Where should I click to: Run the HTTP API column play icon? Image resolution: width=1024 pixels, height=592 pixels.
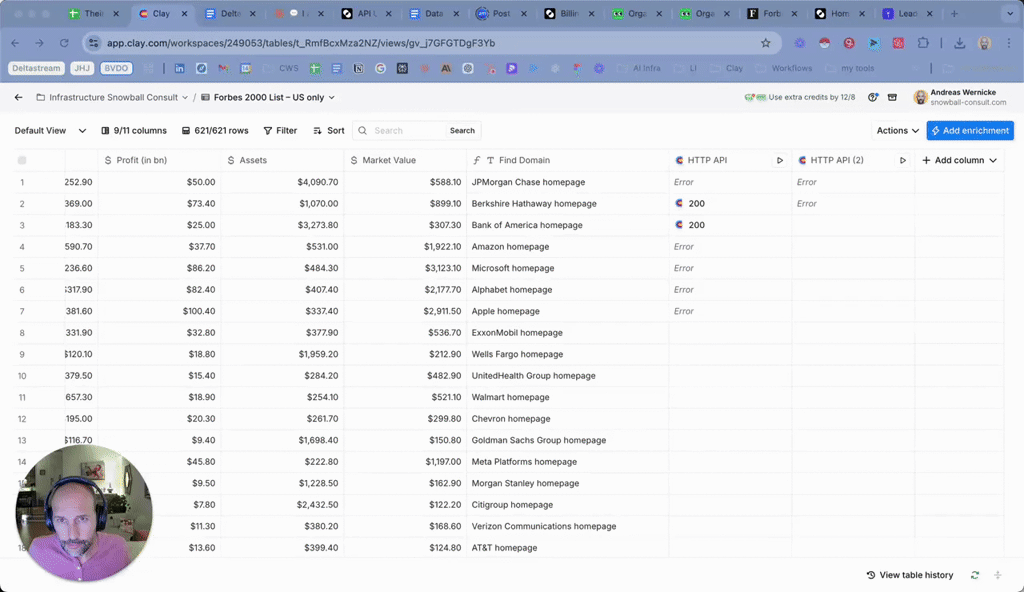pos(780,160)
